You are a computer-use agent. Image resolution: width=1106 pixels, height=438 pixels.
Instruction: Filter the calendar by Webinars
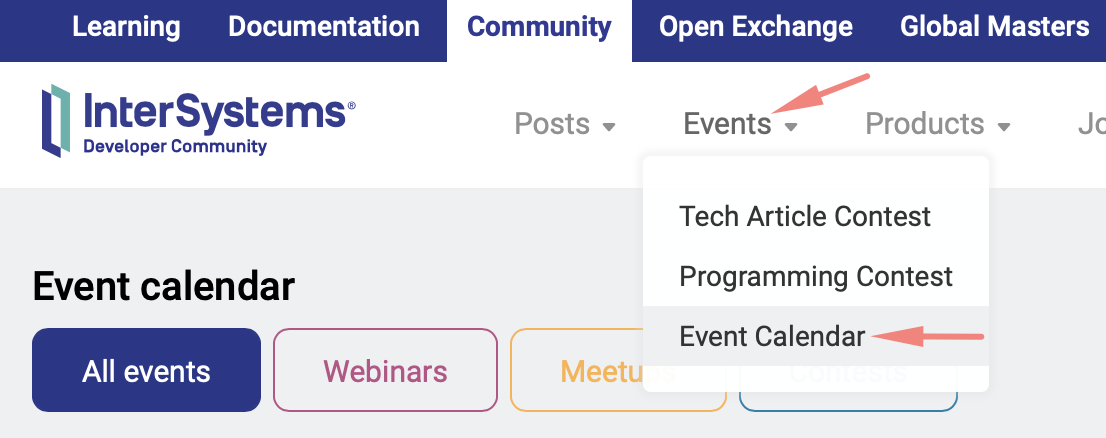click(385, 371)
